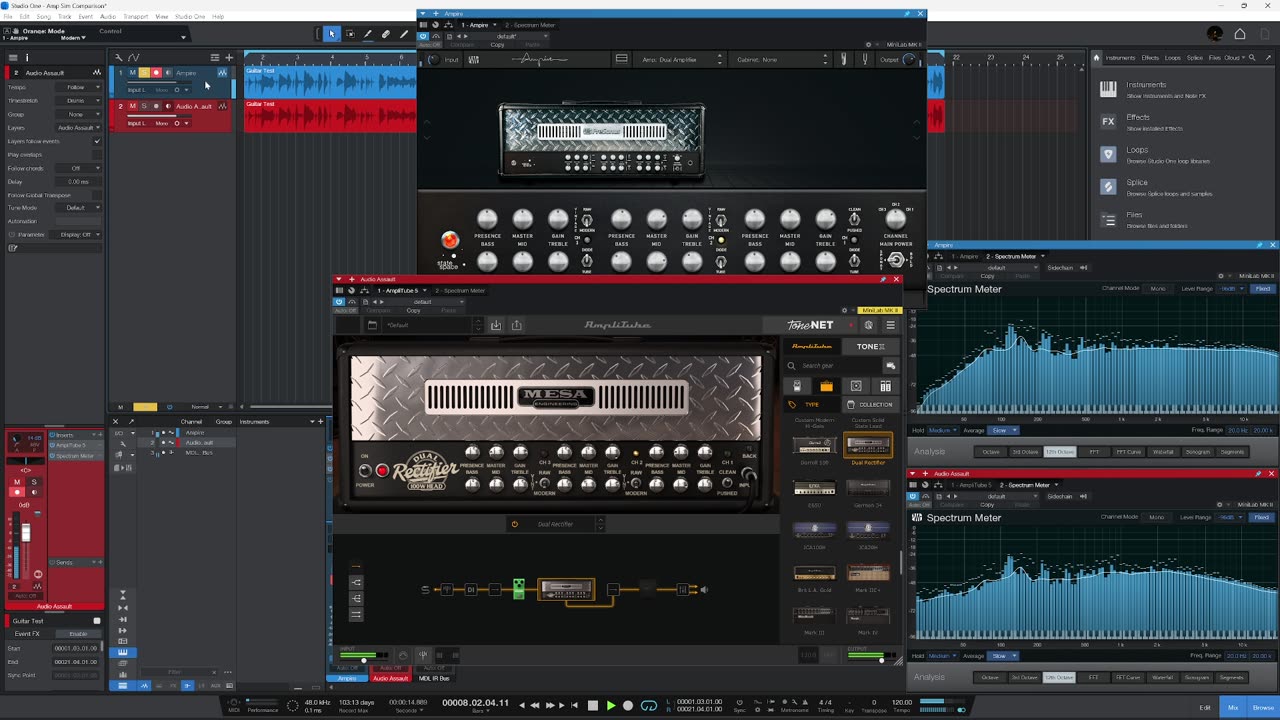Screen dimensions: 1280x720
Task: Select the Arrow tool in the toolbar
Action: click(332, 34)
